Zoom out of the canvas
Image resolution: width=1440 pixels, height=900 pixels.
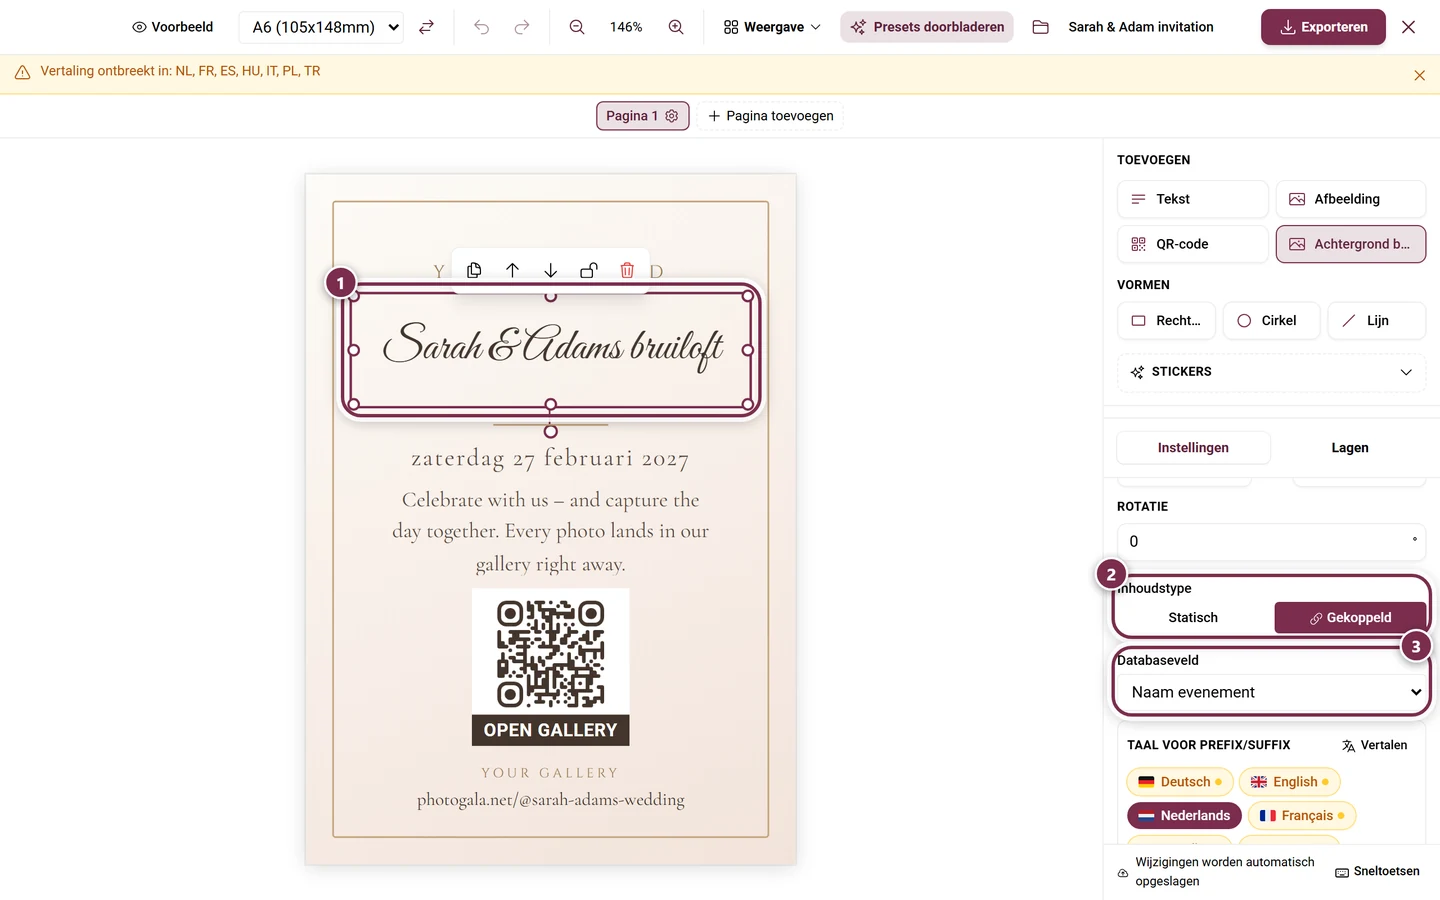577,27
